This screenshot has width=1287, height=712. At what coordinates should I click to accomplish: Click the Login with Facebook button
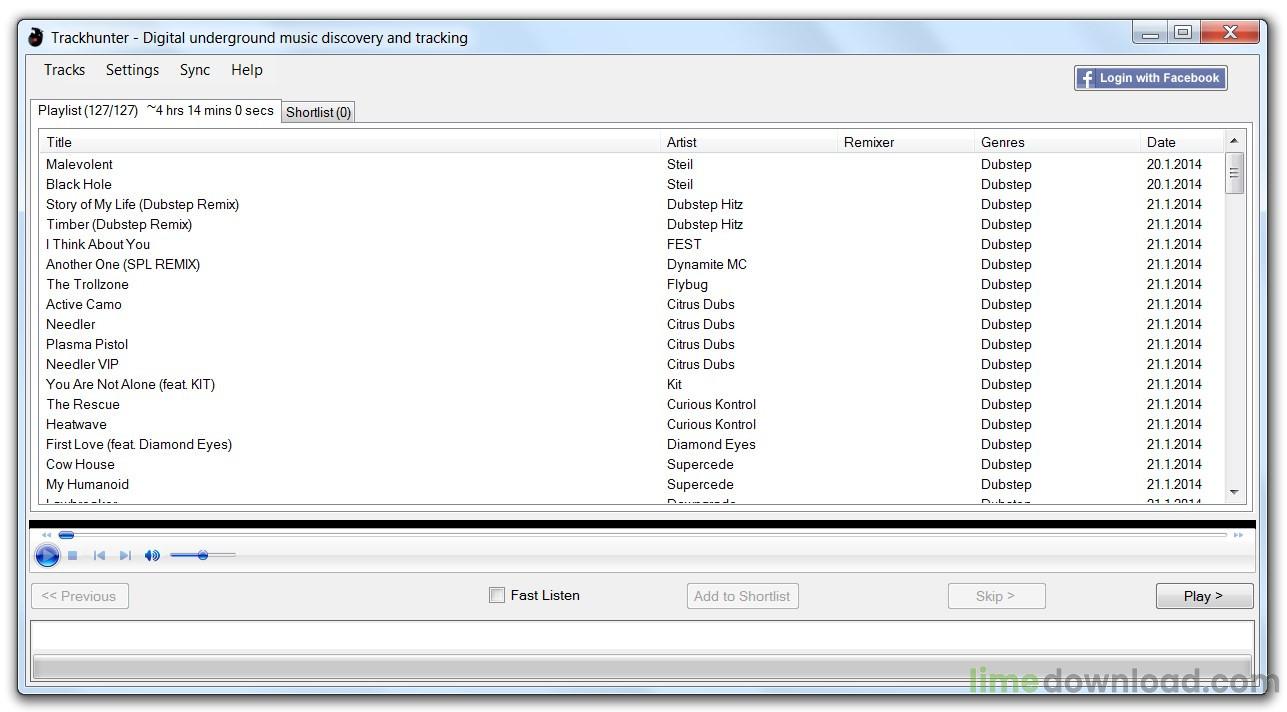[1150, 78]
